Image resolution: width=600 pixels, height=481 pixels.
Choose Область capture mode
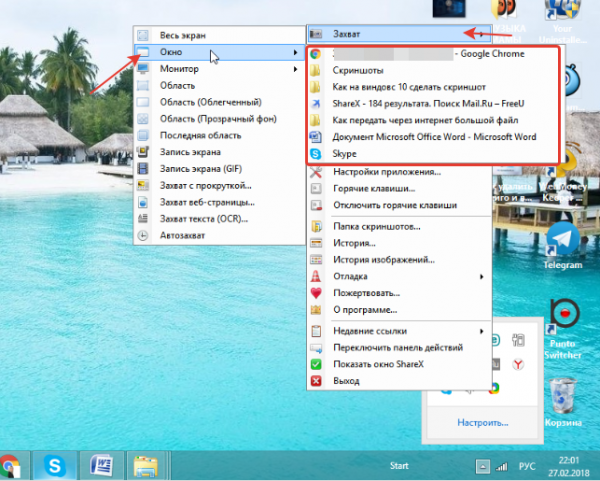[220, 85]
